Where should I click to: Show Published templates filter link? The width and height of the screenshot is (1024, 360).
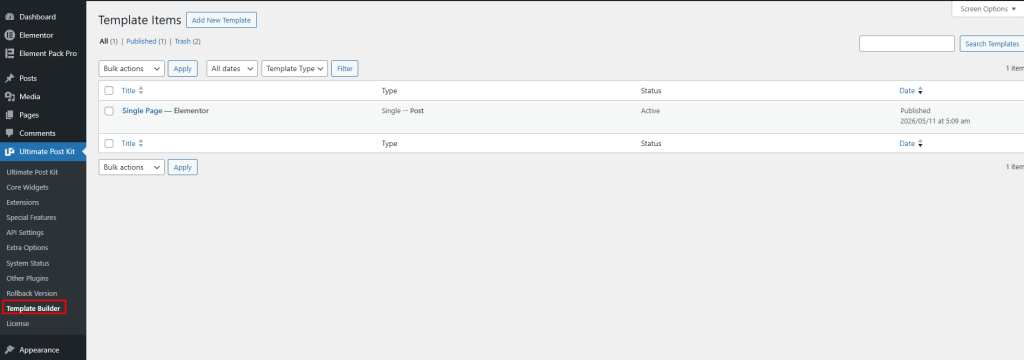[141, 41]
